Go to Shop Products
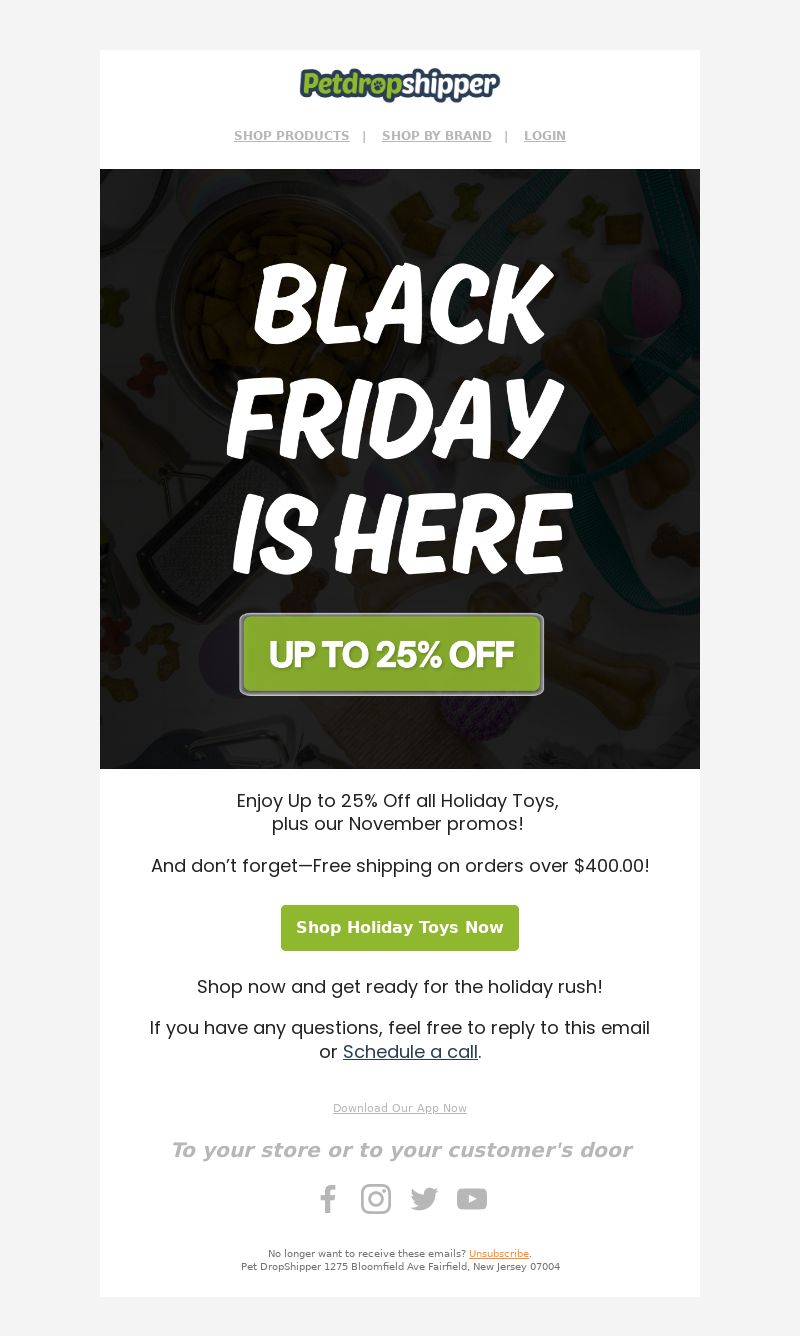800x1336 pixels. 292,136
